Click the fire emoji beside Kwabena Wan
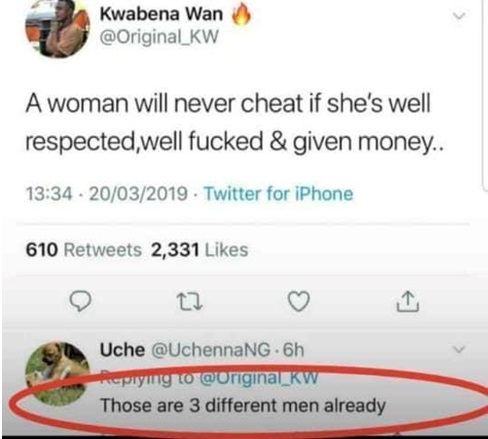Screen dimensions: 488x439 (241, 15)
